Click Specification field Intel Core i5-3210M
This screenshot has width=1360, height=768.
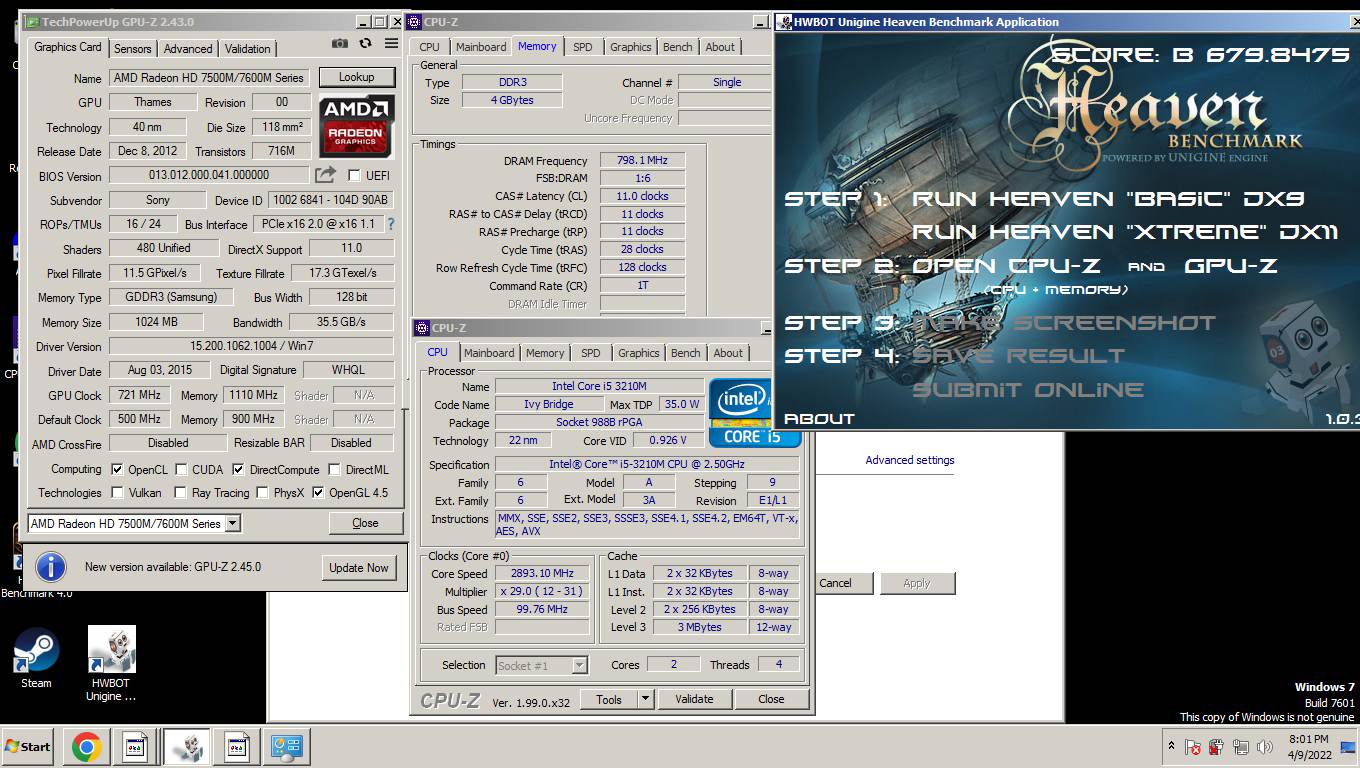pos(647,465)
